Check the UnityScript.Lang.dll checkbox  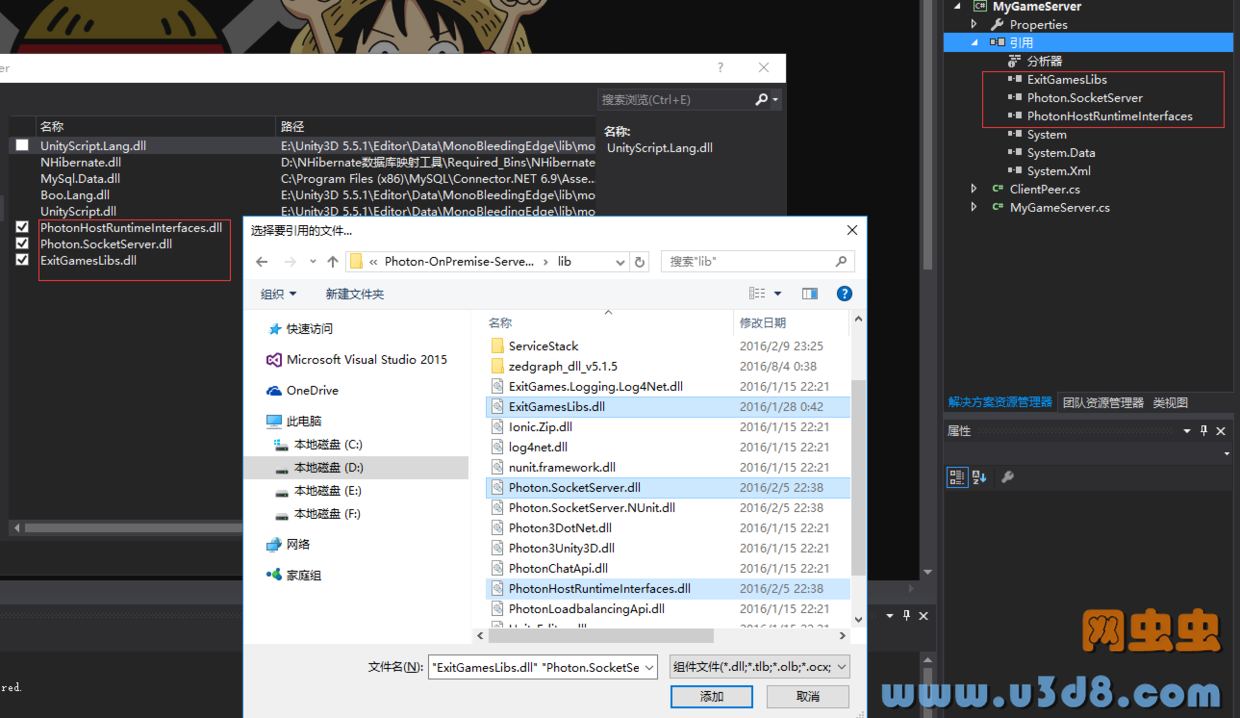click(x=22, y=145)
